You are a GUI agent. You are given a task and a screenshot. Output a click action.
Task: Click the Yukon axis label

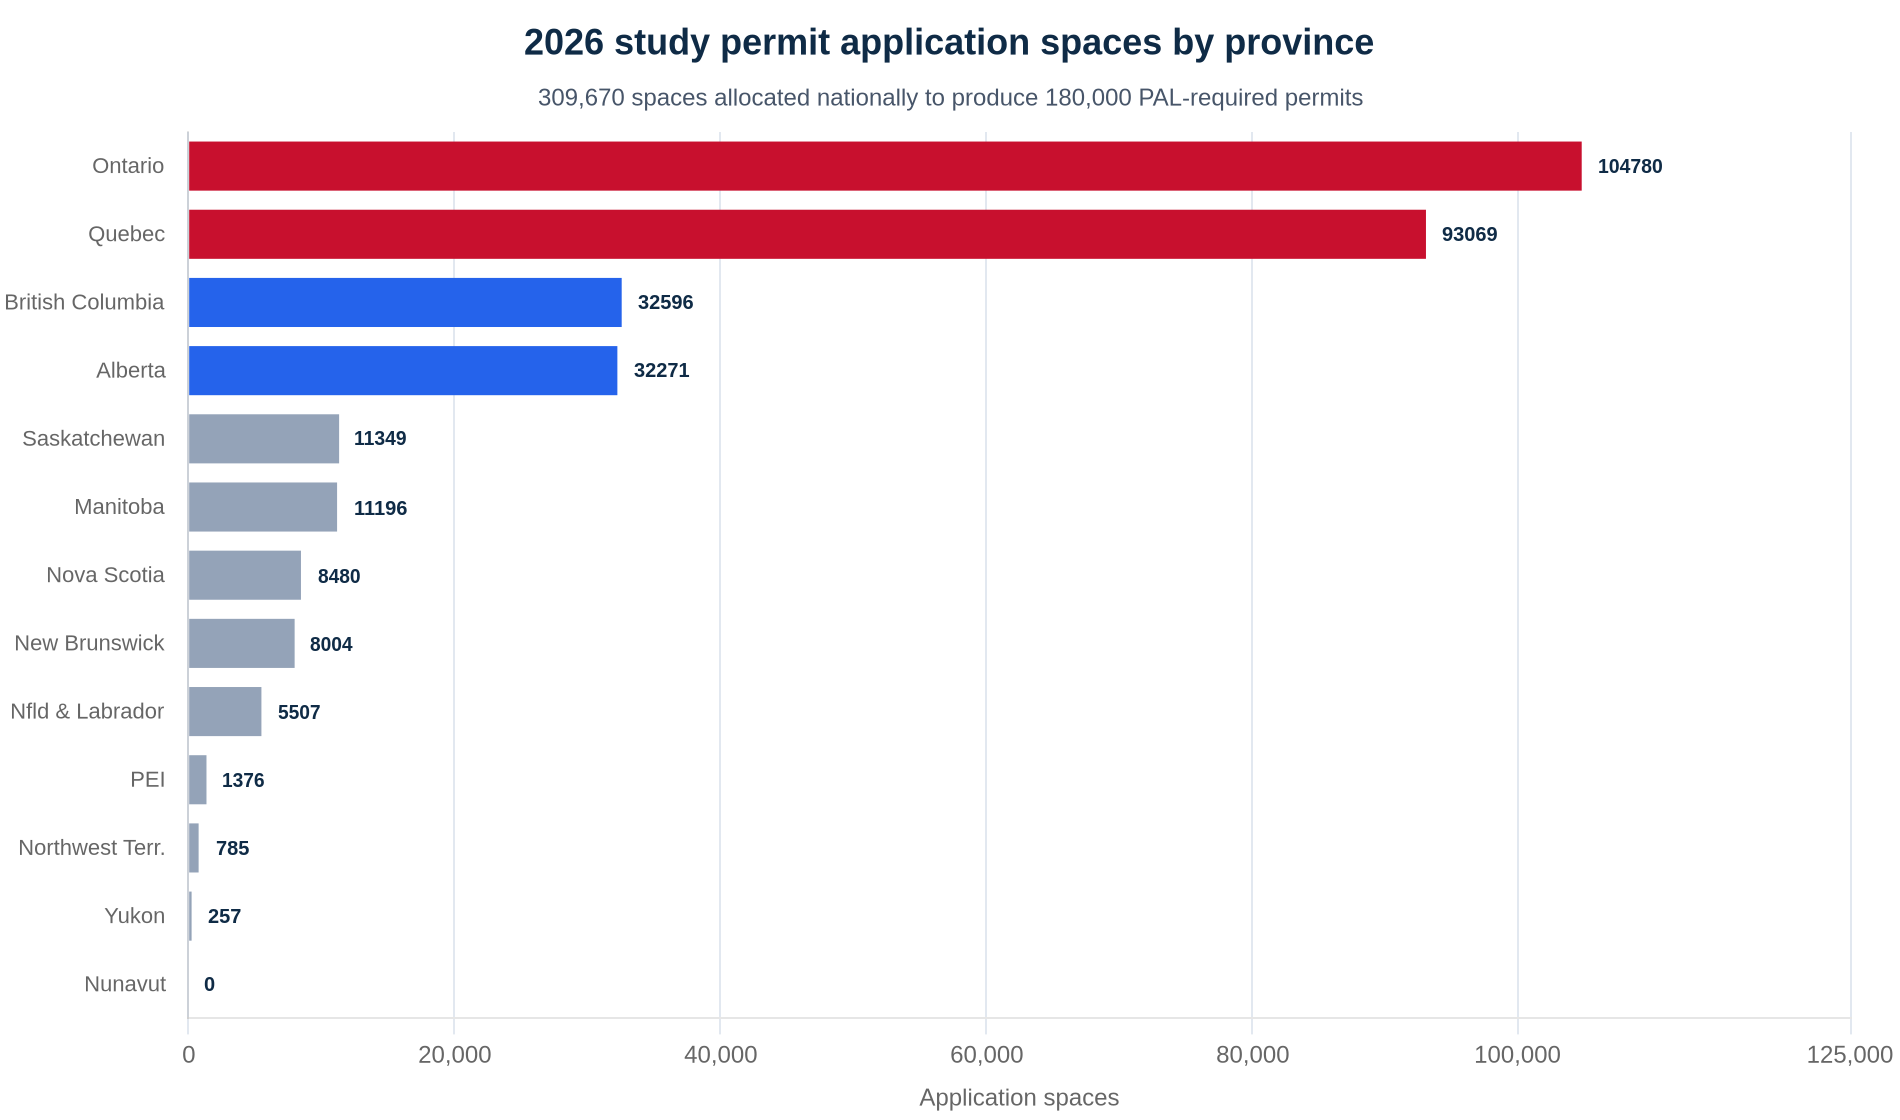tap(135, 915)
